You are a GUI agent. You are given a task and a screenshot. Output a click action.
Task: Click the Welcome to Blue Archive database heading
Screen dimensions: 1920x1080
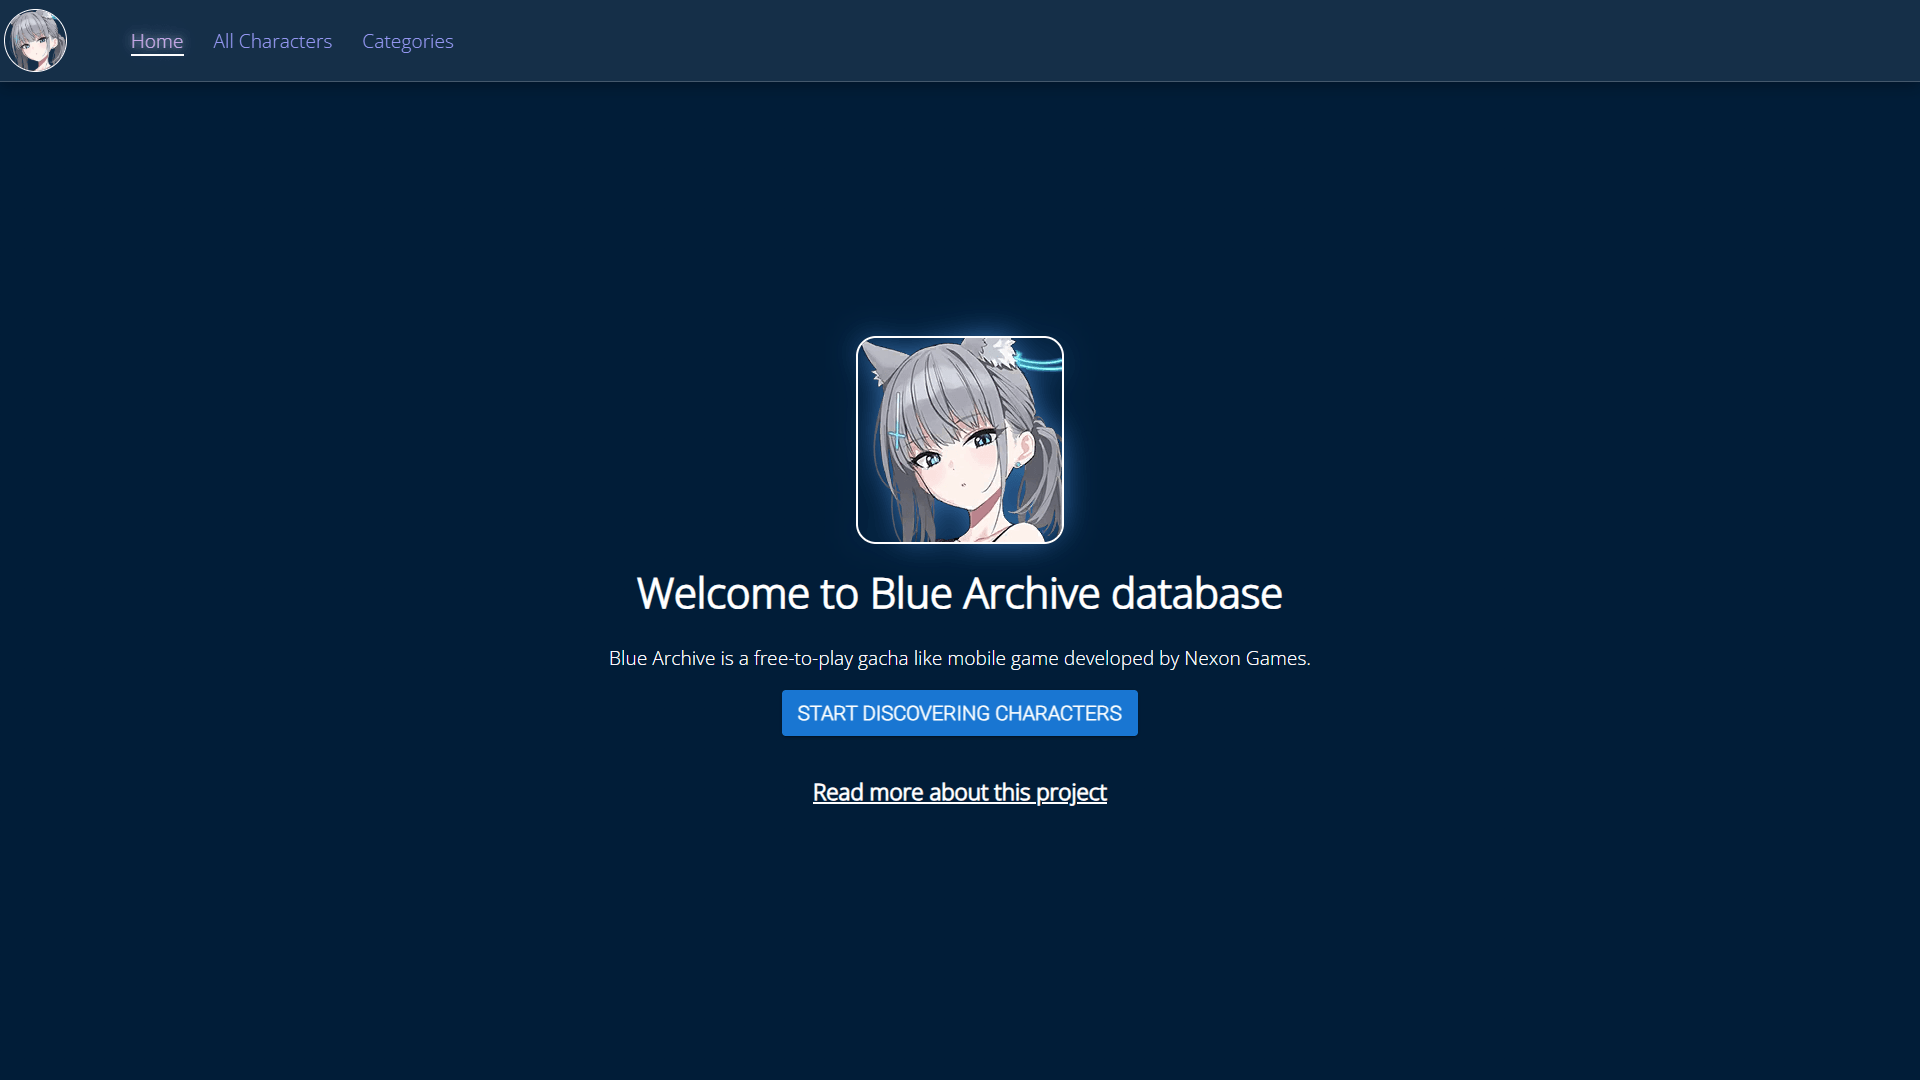pyautogui.click(x=960, y=593)
